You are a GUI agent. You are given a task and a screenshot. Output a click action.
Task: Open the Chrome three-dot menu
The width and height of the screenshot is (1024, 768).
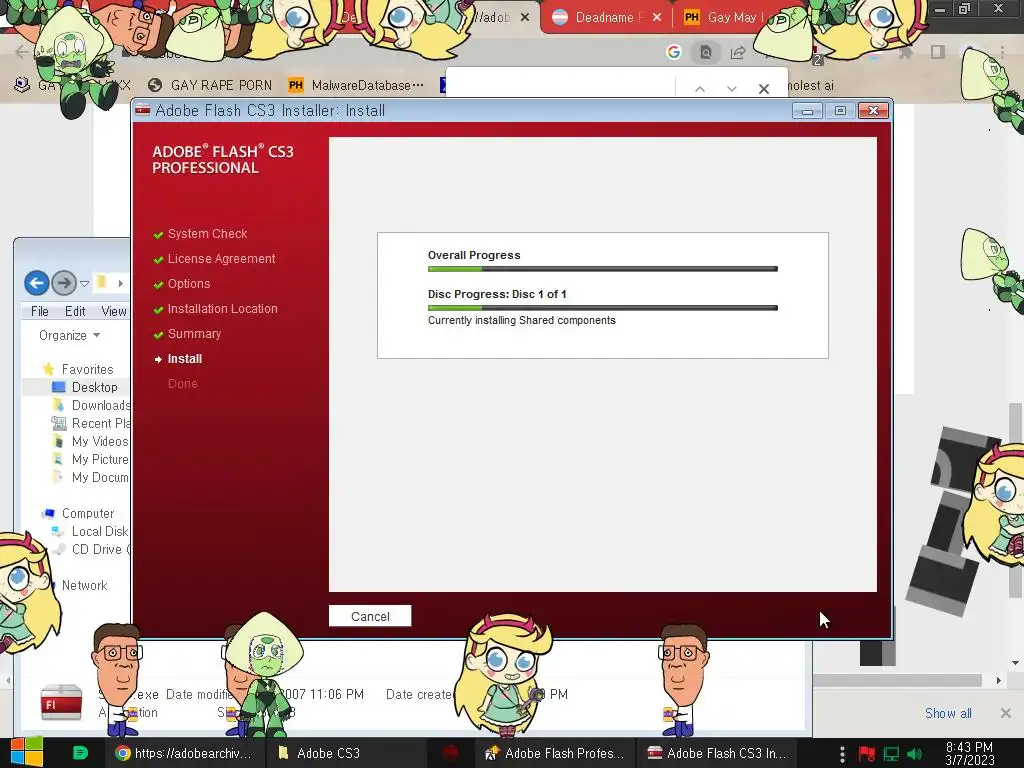1002,52
